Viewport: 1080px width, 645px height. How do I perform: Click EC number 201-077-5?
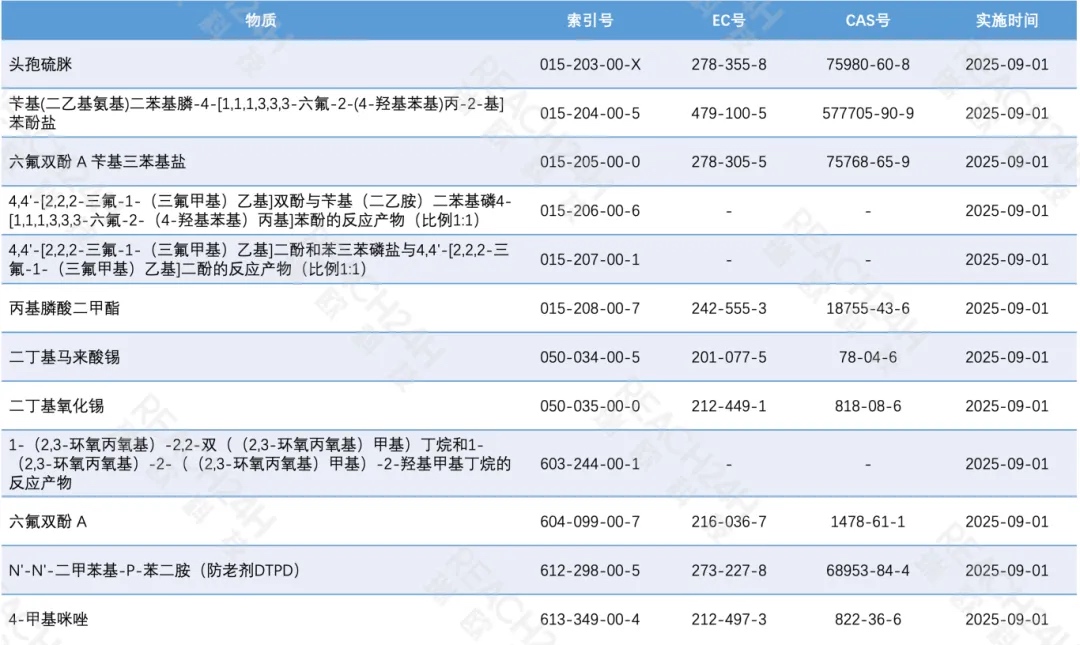tap(728, 357)
